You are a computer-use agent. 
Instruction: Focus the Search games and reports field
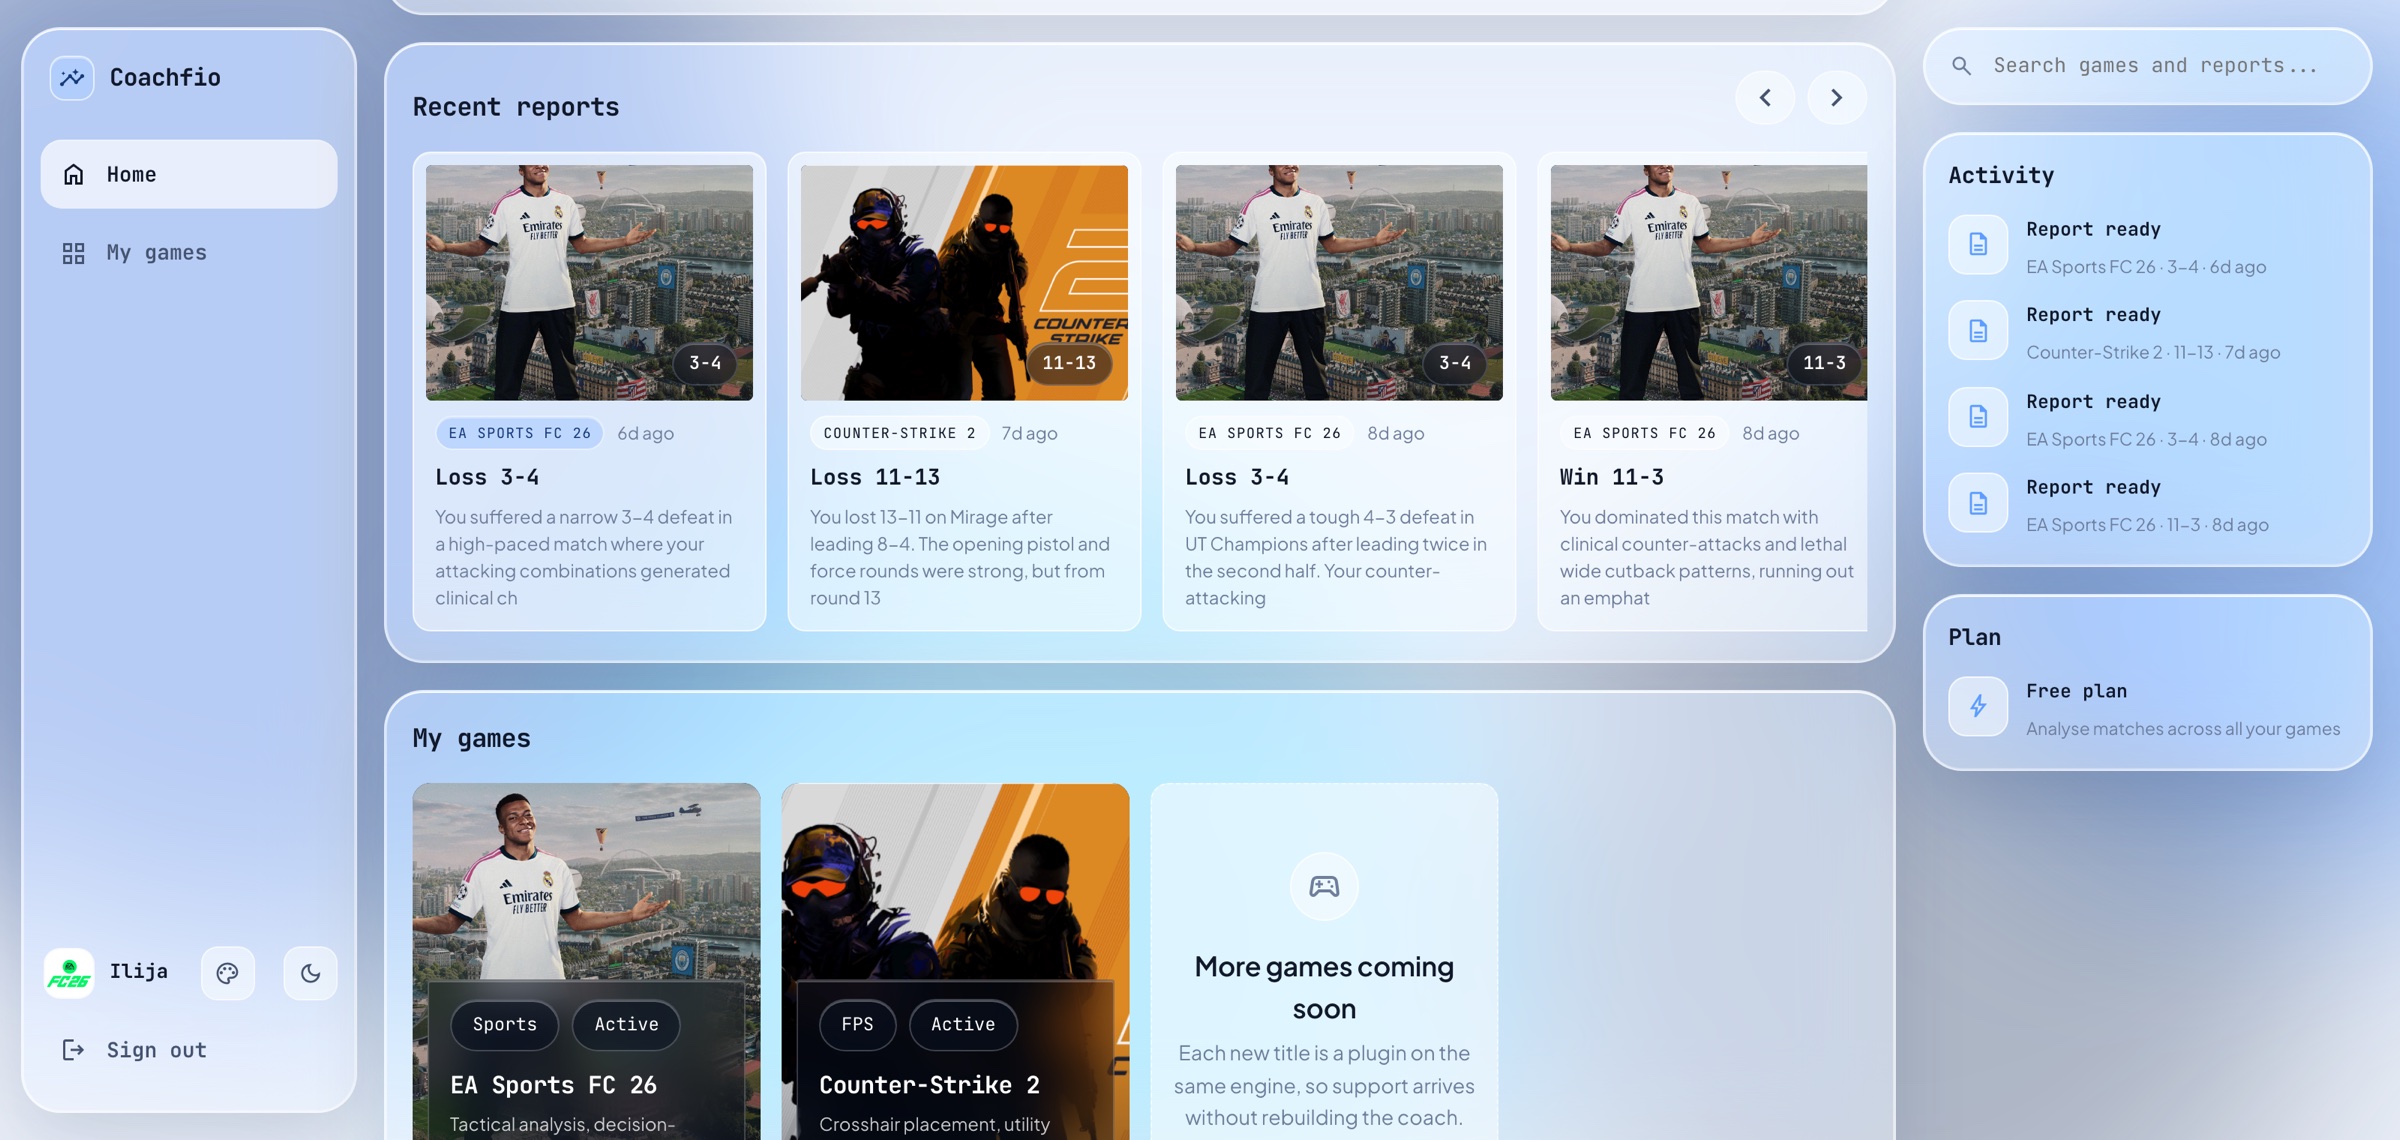(2148, 66)
